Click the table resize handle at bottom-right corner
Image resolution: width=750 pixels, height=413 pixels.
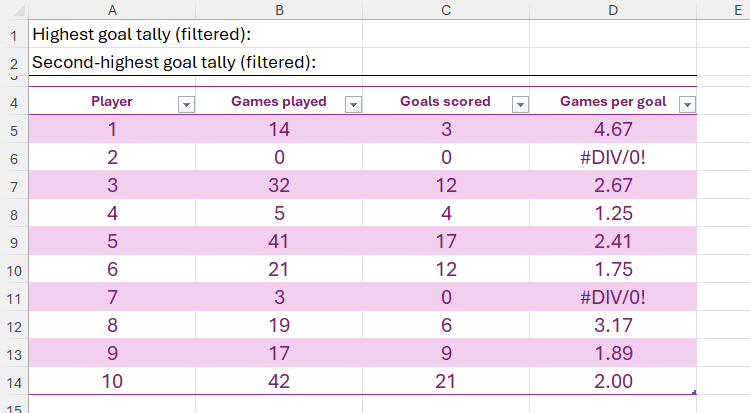coord(694,392)
